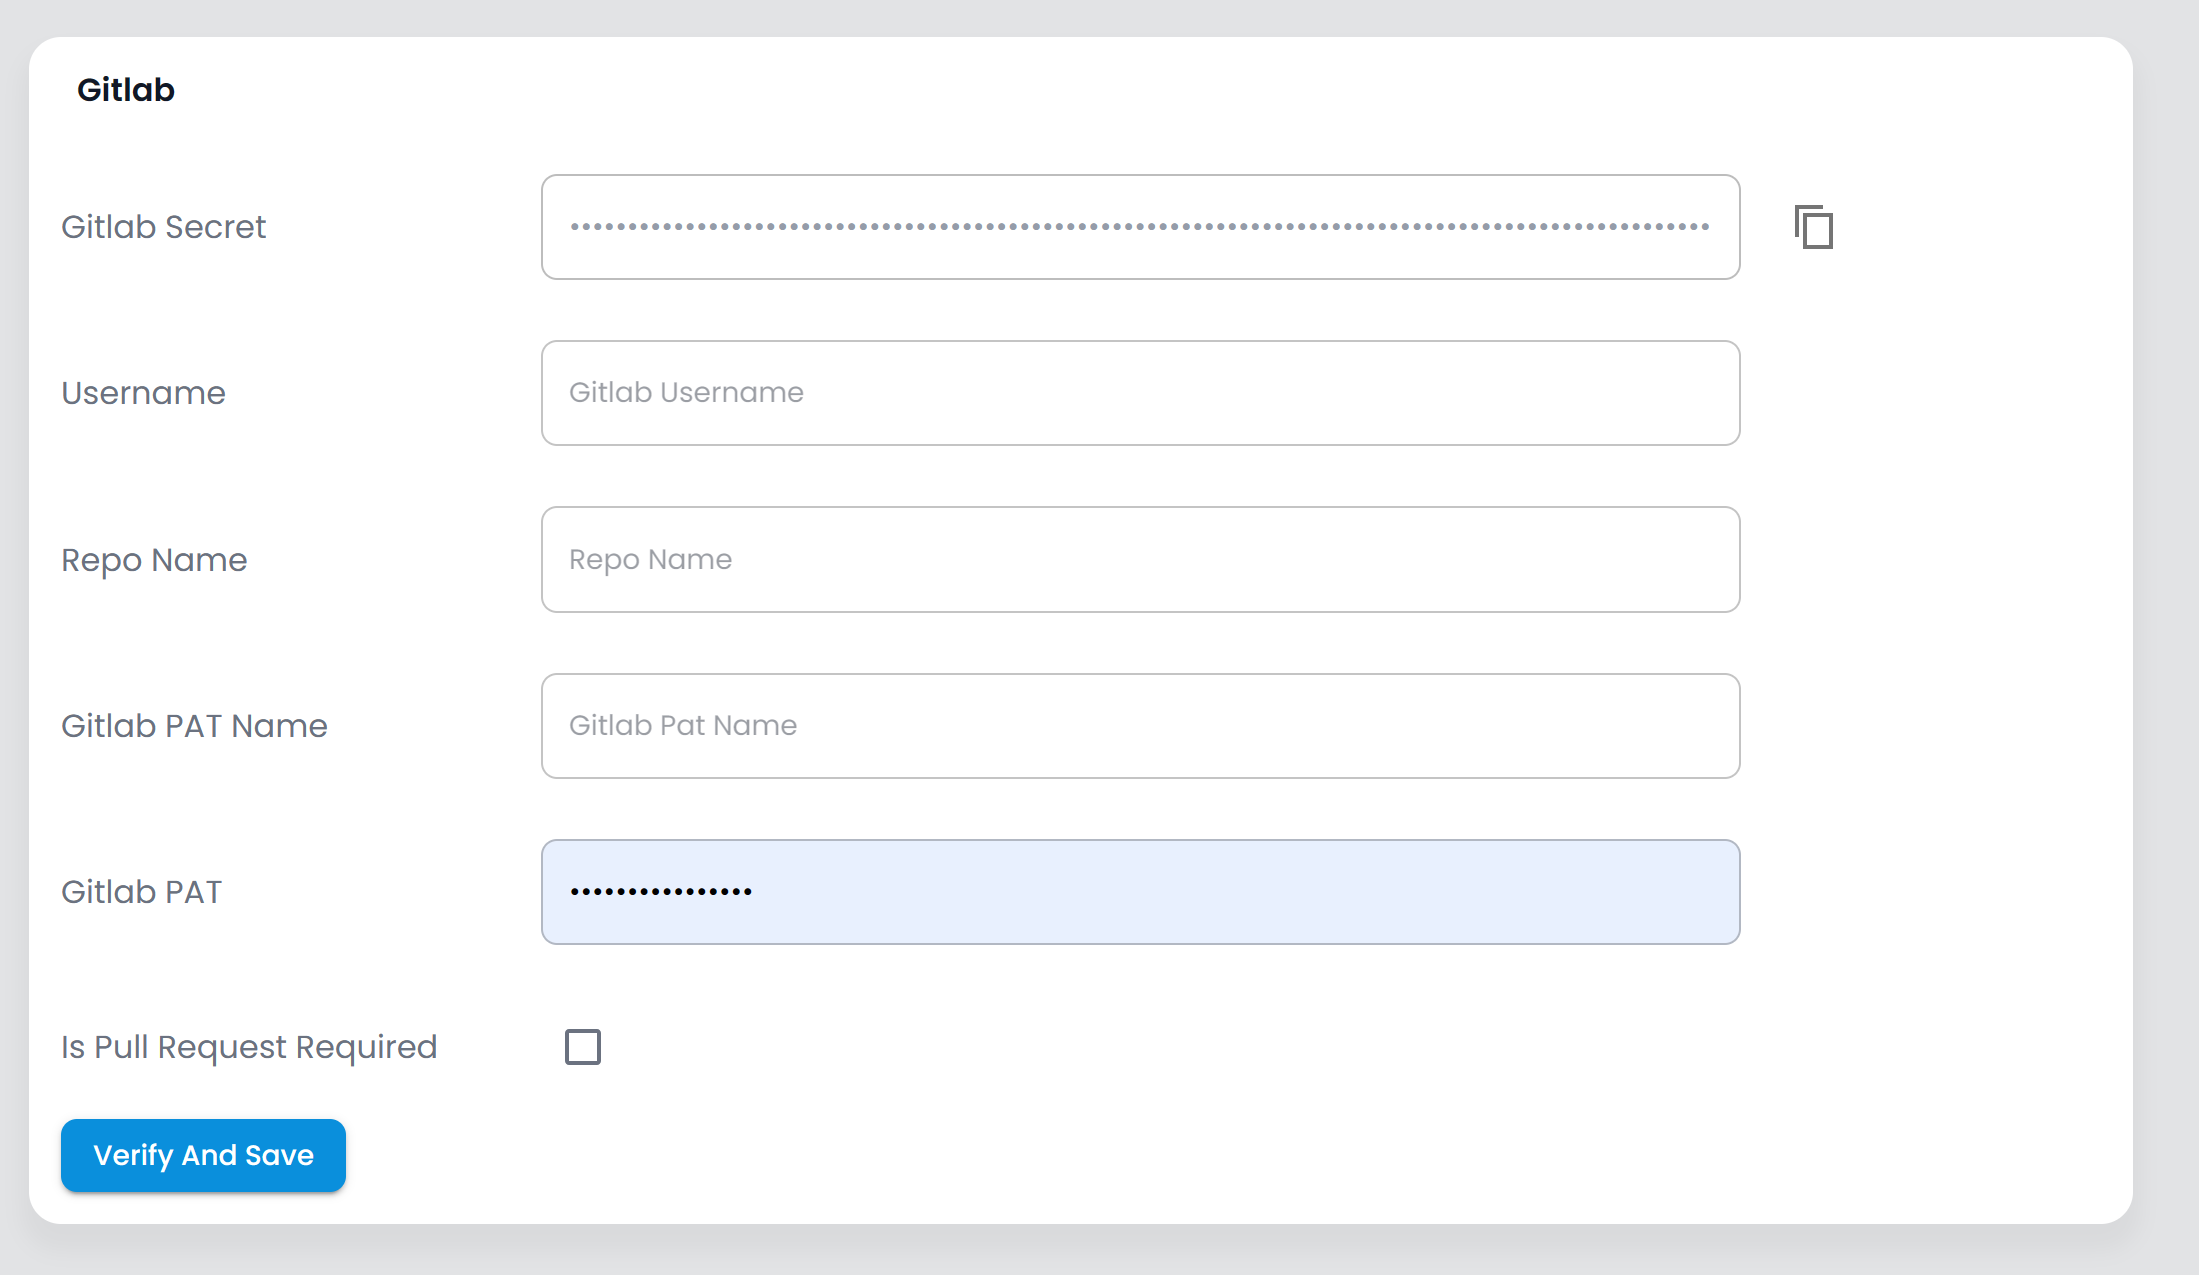Click the 'Gitlab Pat Name' placeholder text
This screenshot has width=2199, height=1275.
[x=683, y=726]
